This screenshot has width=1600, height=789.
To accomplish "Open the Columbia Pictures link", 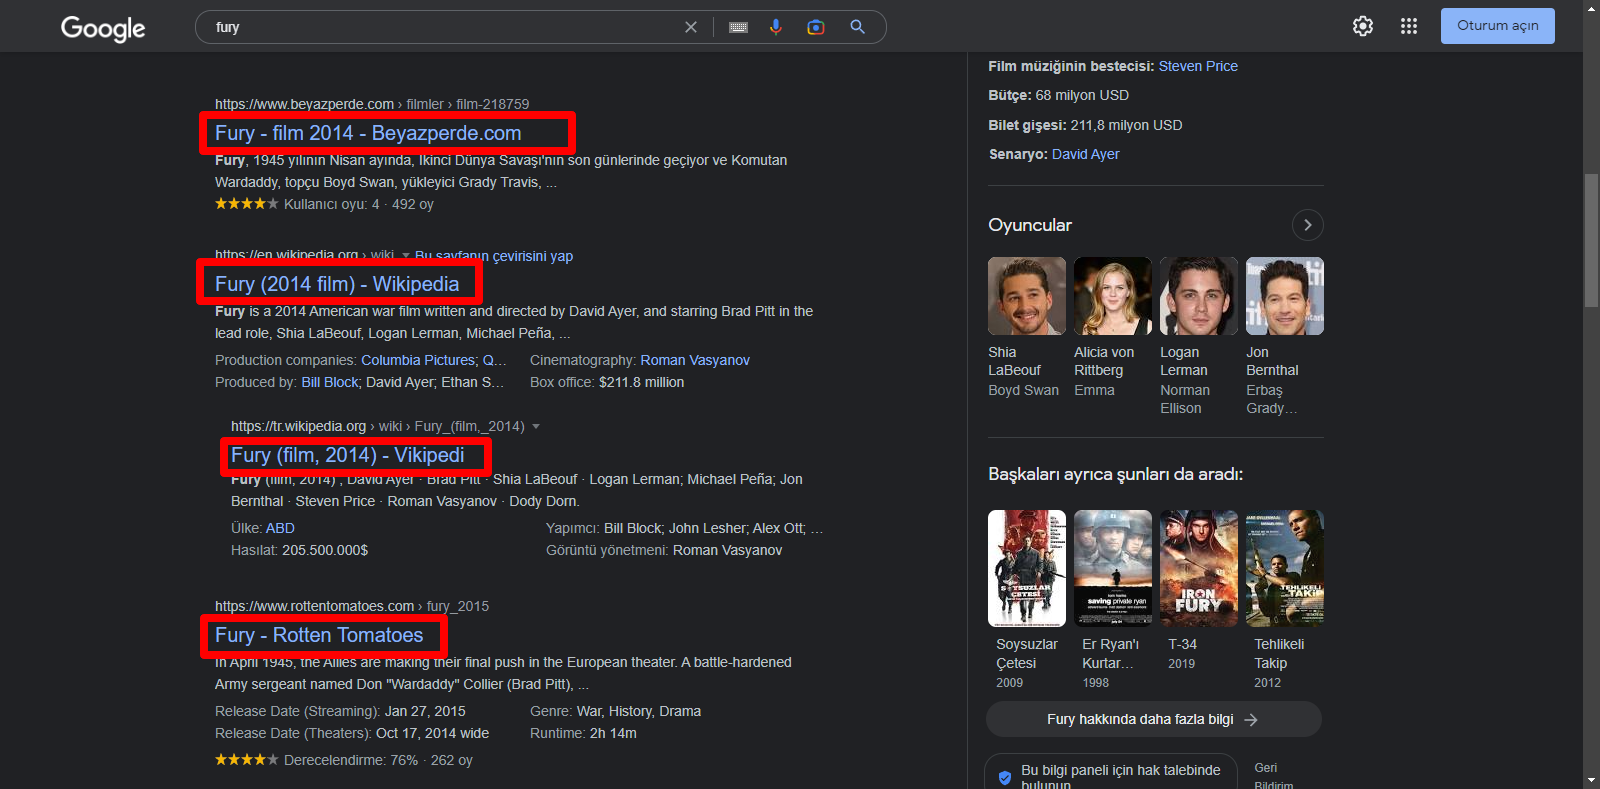I will pos(418,360).
